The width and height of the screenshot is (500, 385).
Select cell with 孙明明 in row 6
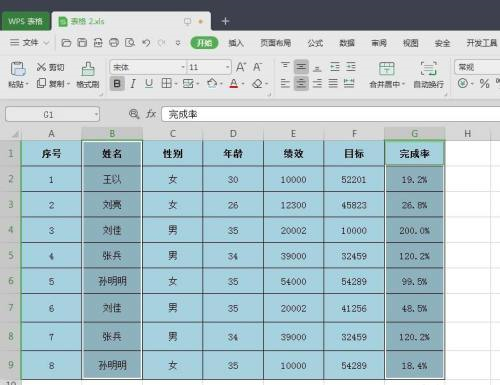pos(112,281)
